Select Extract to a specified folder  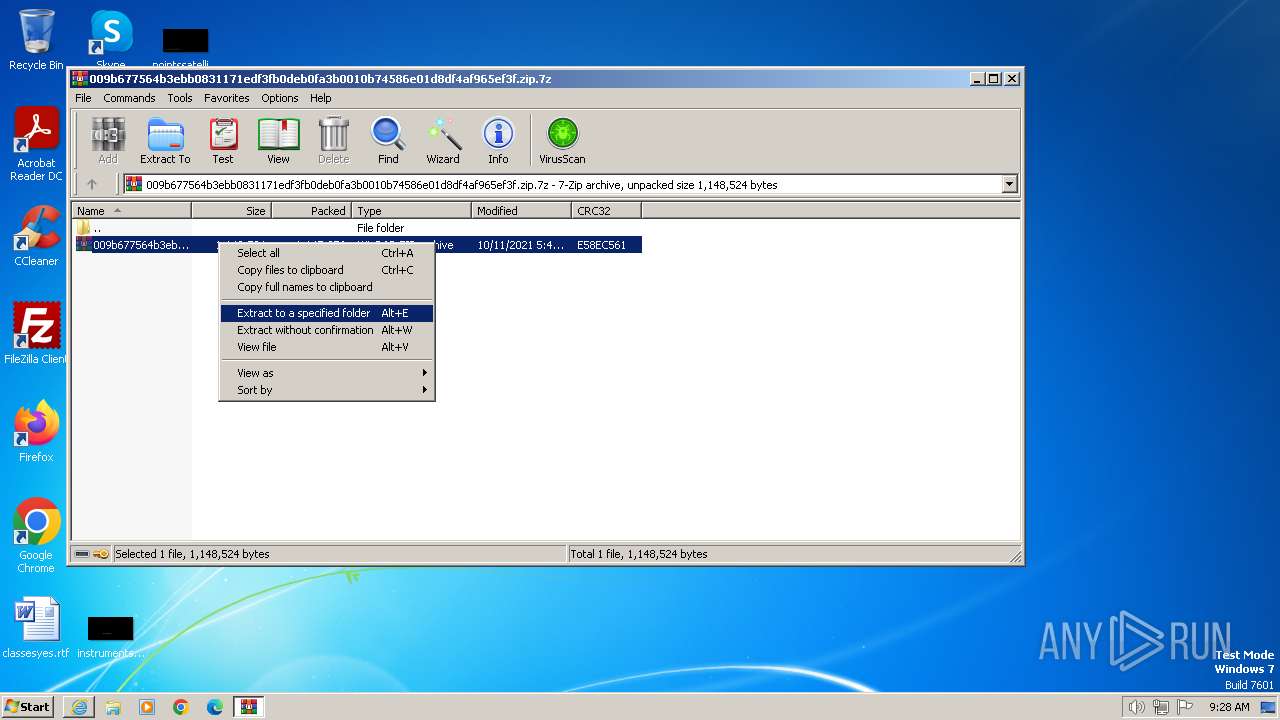327,313
